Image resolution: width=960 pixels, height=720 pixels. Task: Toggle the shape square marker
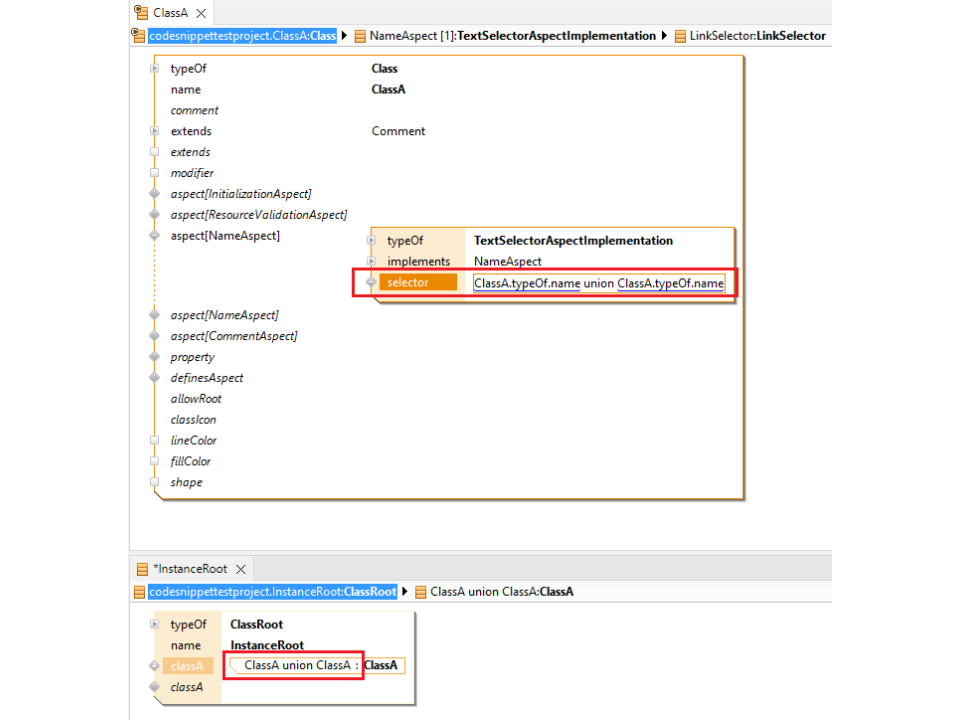tap(154, 482)
